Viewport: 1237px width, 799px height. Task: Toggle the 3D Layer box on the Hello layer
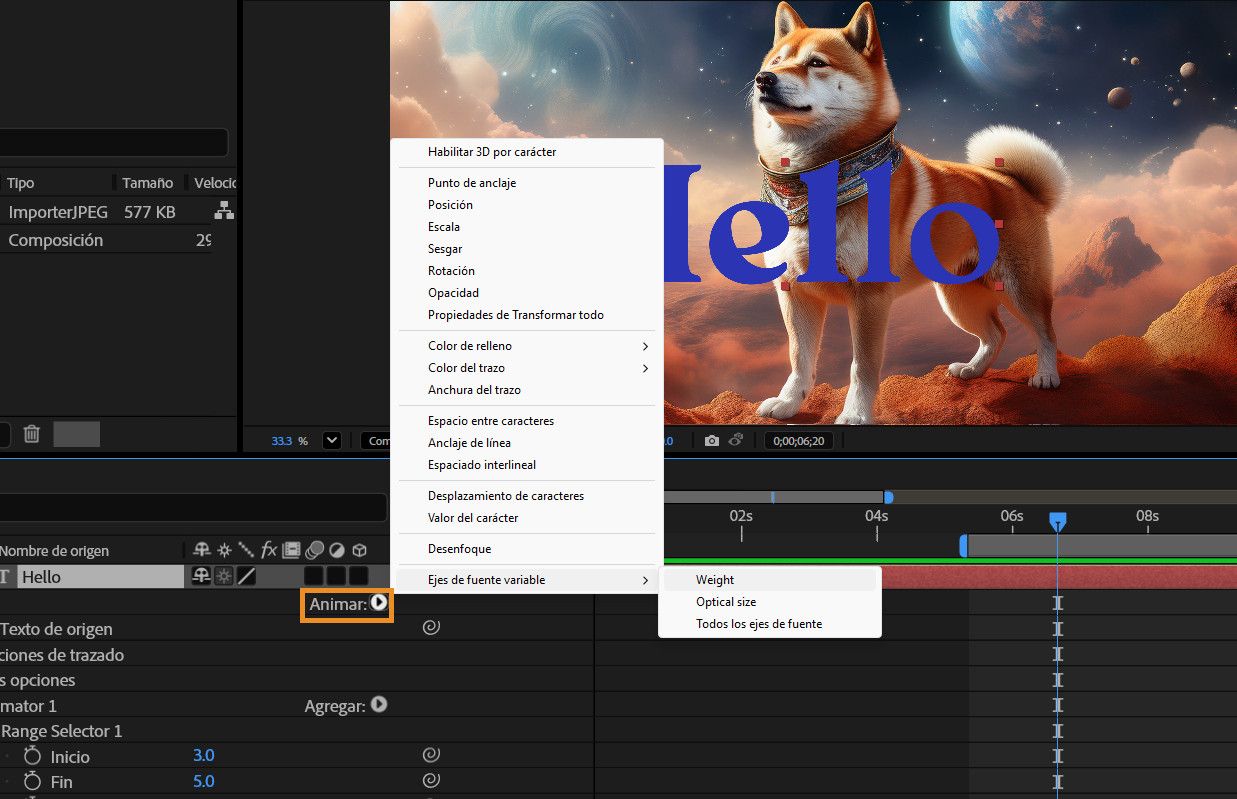point(358,577)
